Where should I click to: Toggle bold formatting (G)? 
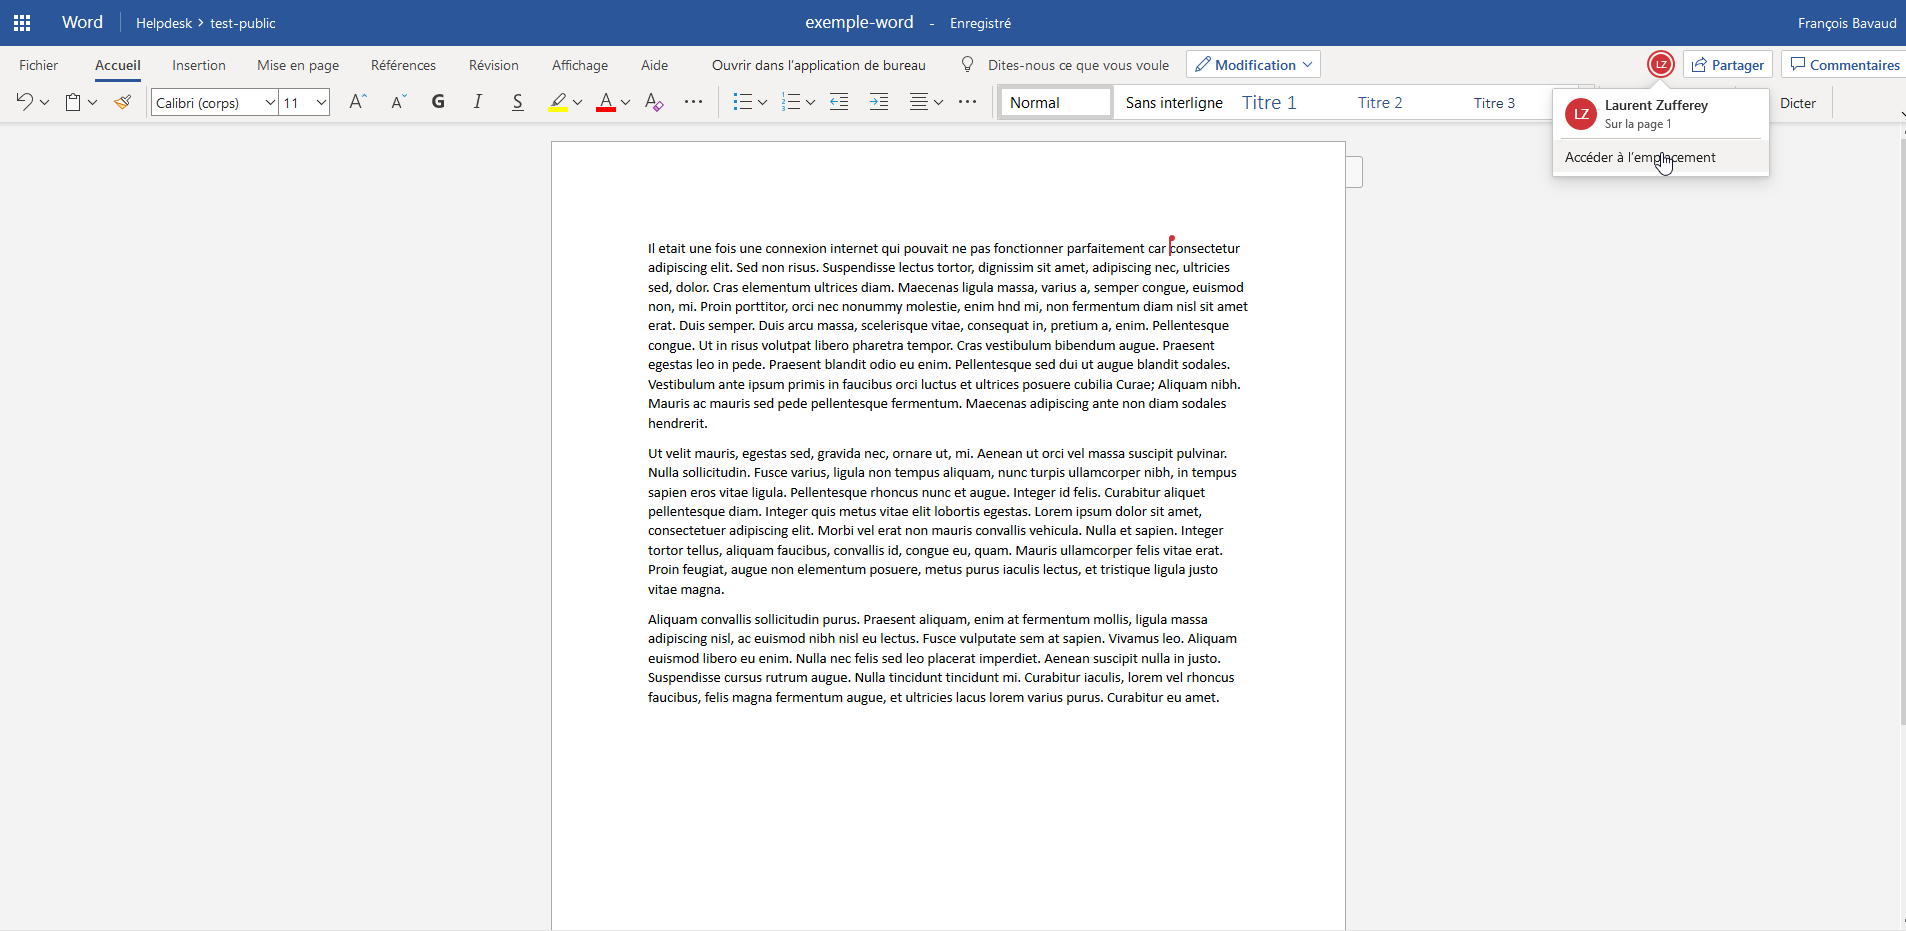(x=438, y=102)
